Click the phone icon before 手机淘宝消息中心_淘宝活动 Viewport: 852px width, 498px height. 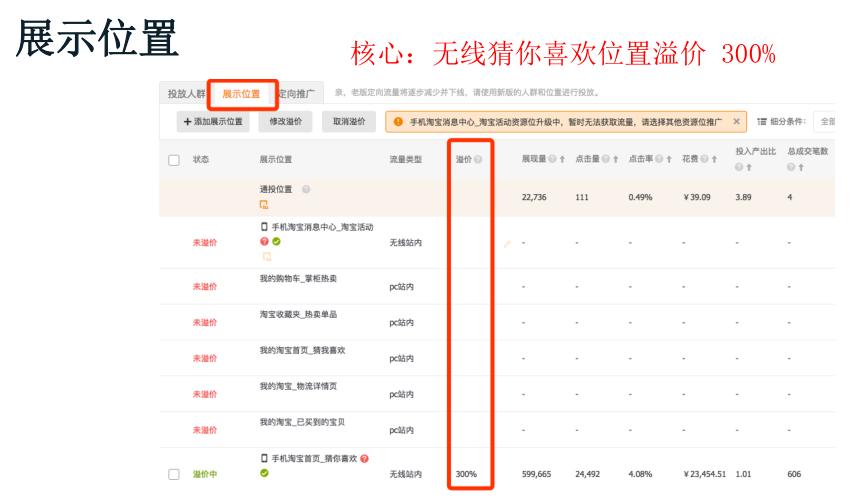pyautogui.click(x=264, y=226)
